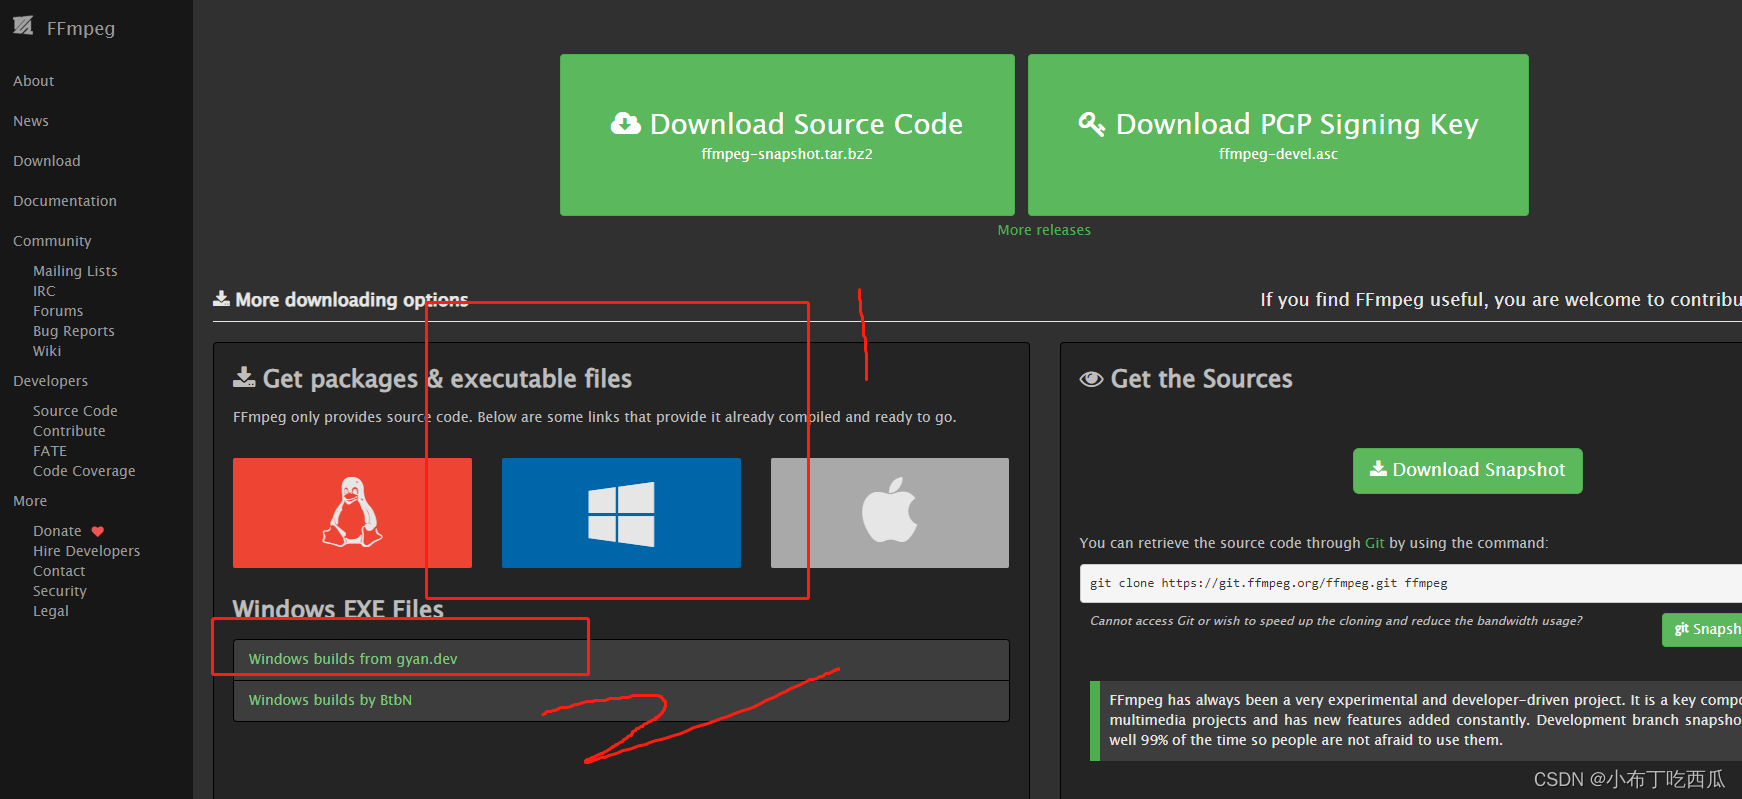Open the Donate link
The image size is (1742, 799).
pos(57,531)
